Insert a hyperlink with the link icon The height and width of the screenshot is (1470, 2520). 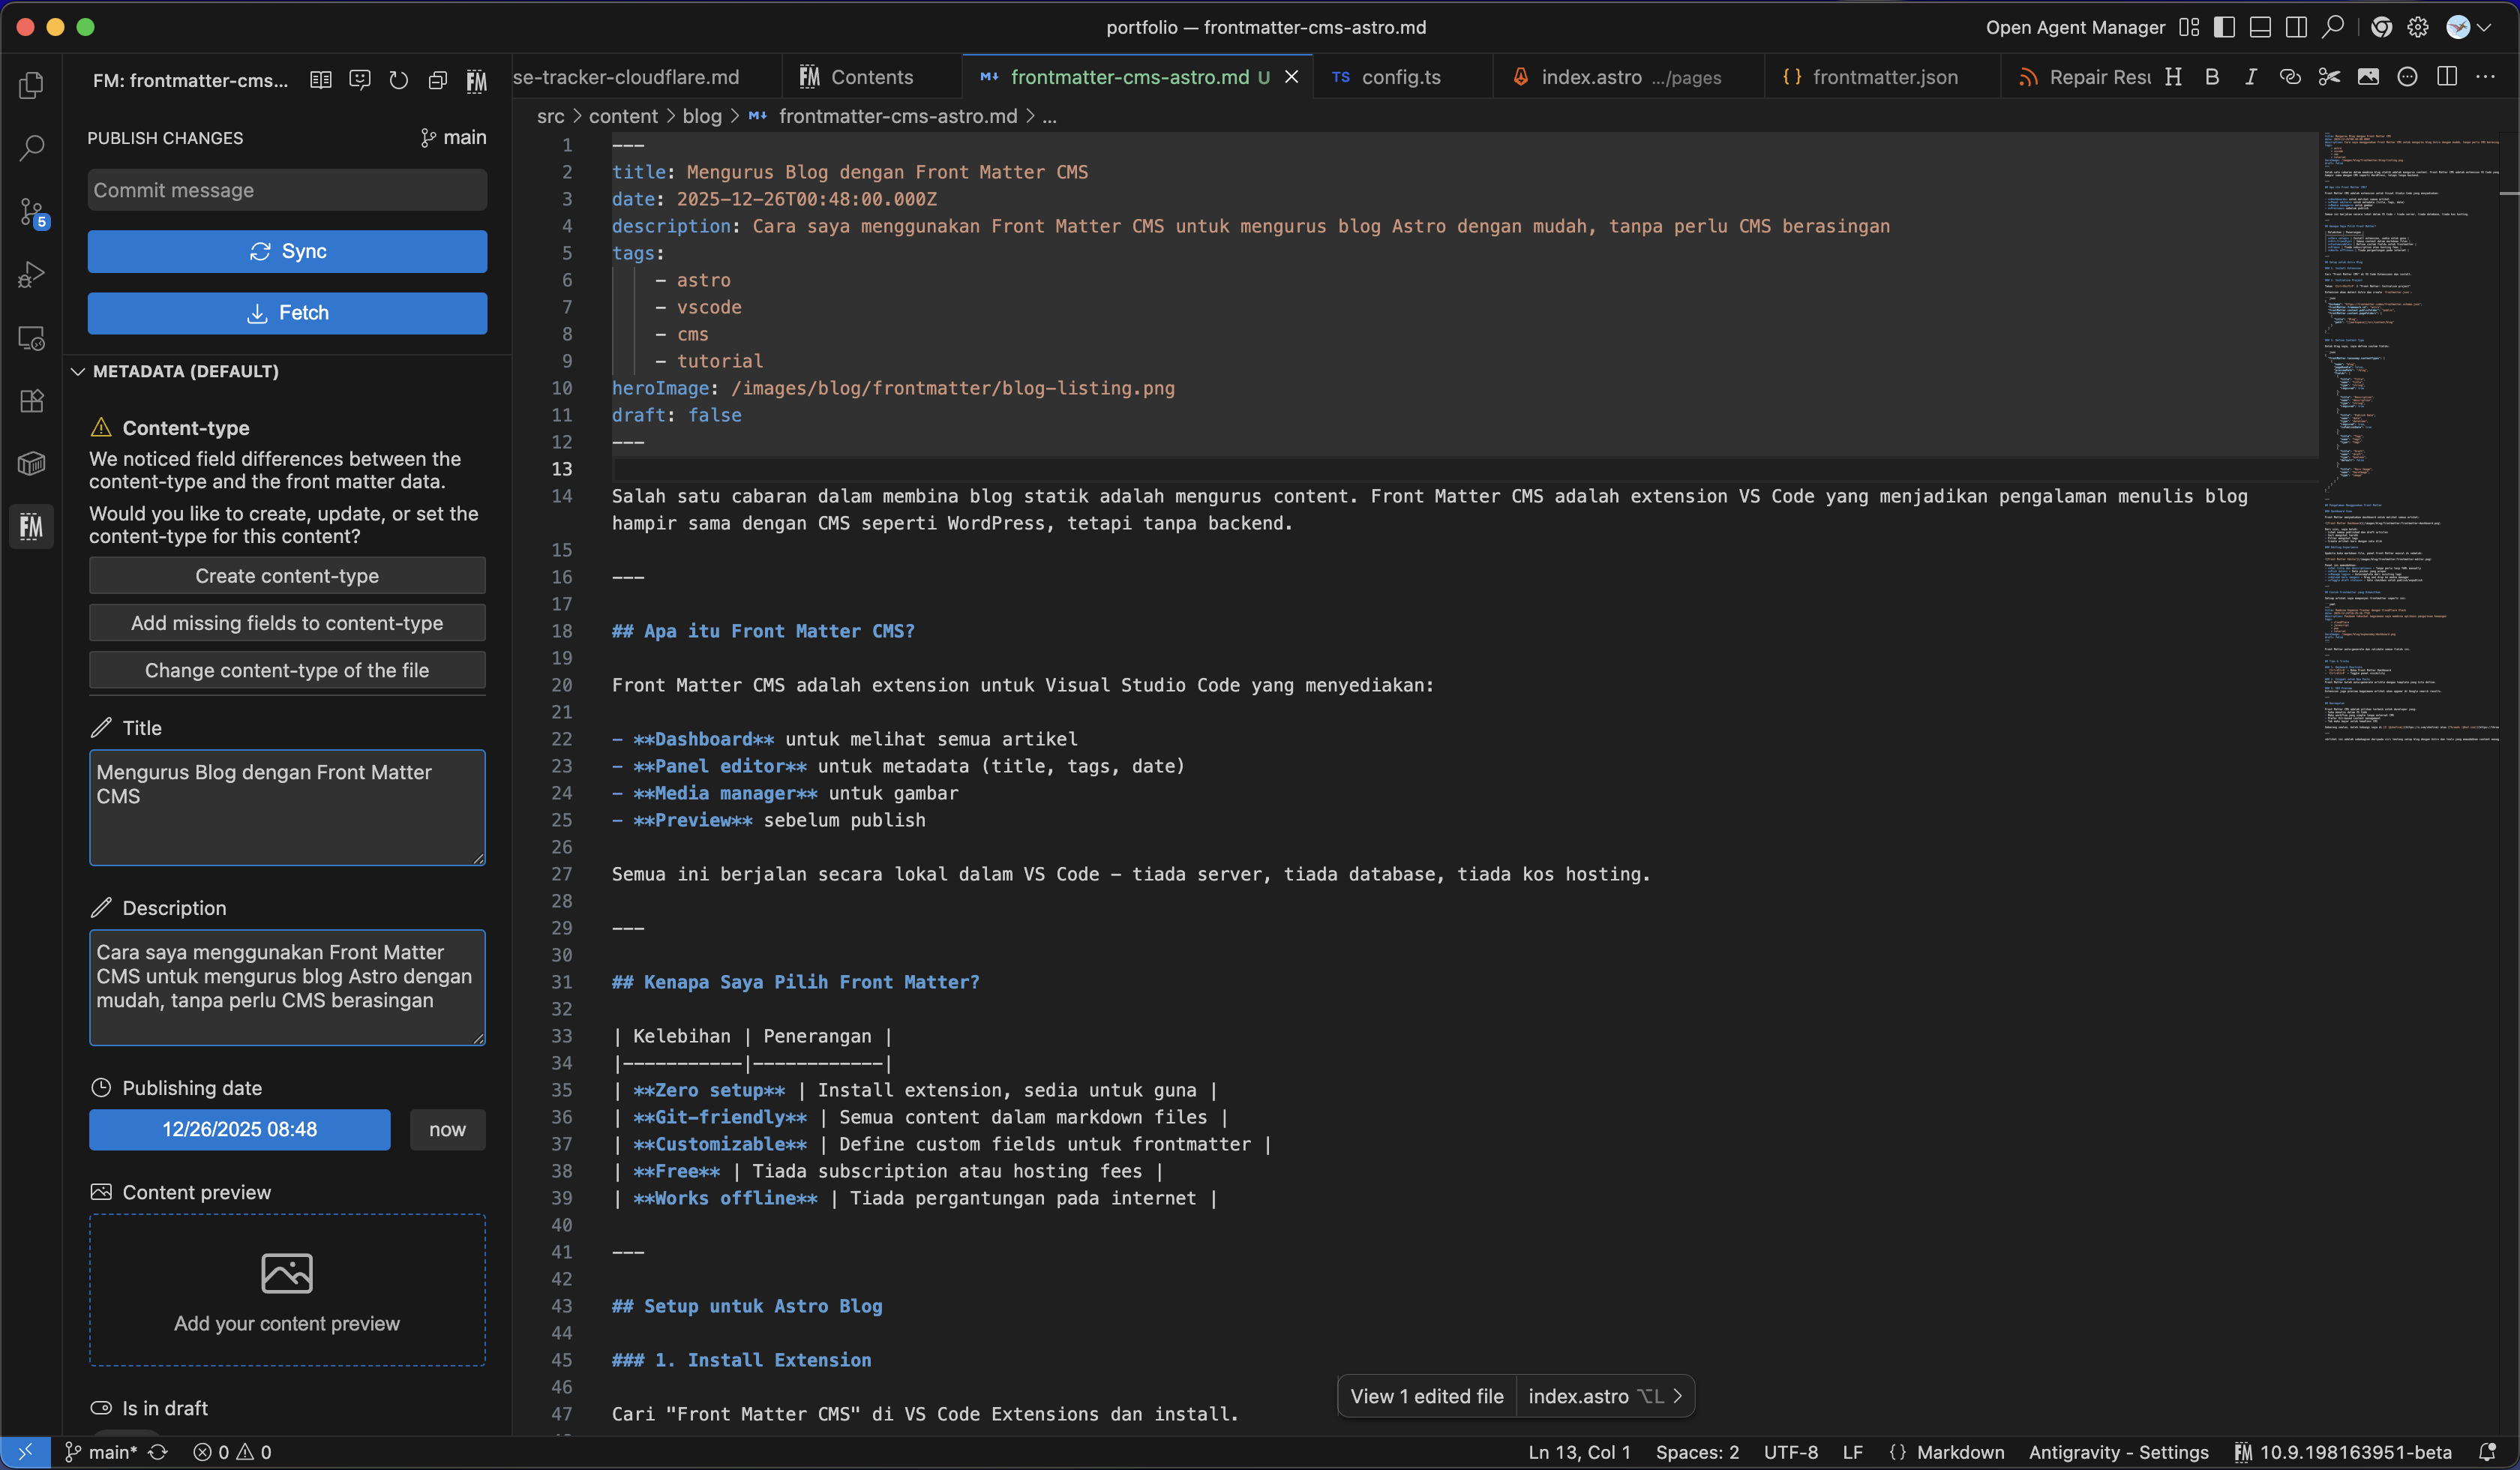pyautogui.click(x=2290, y=76)
